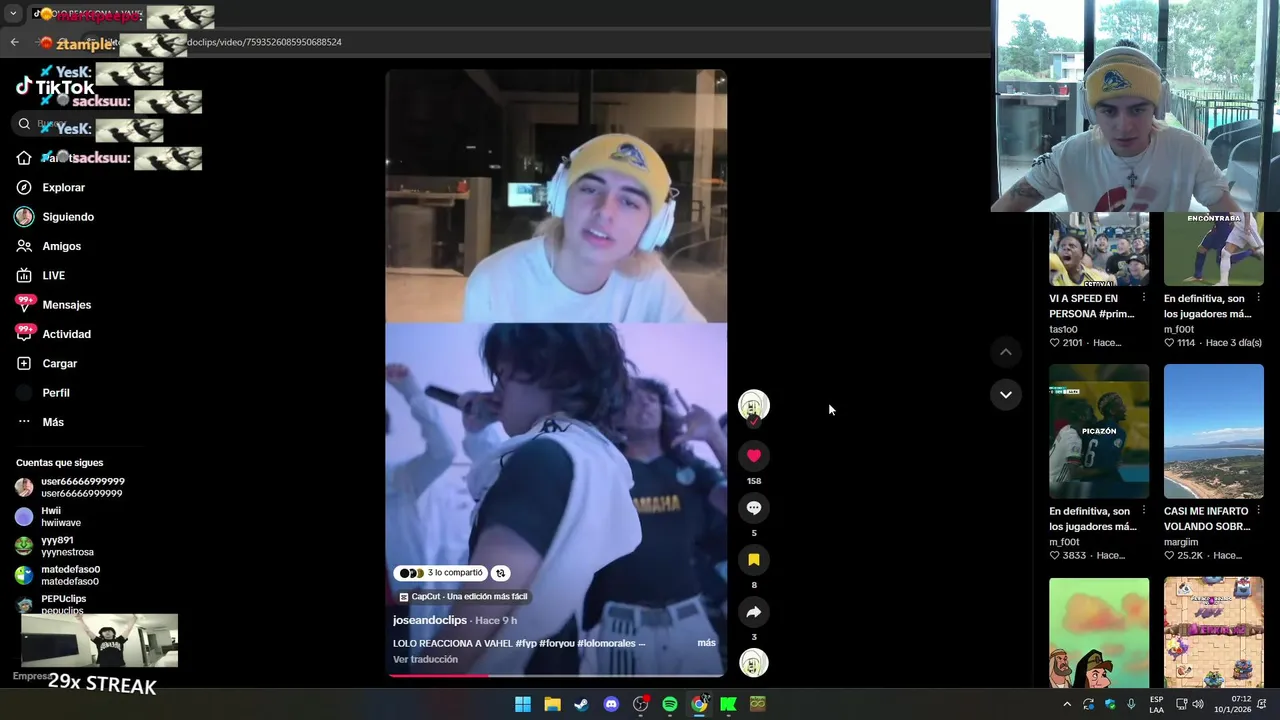Image resolution: width=1280 pixels, height=720 pixels.
Task: Open the spinning sound disc icon
Action: coord(754,663)
